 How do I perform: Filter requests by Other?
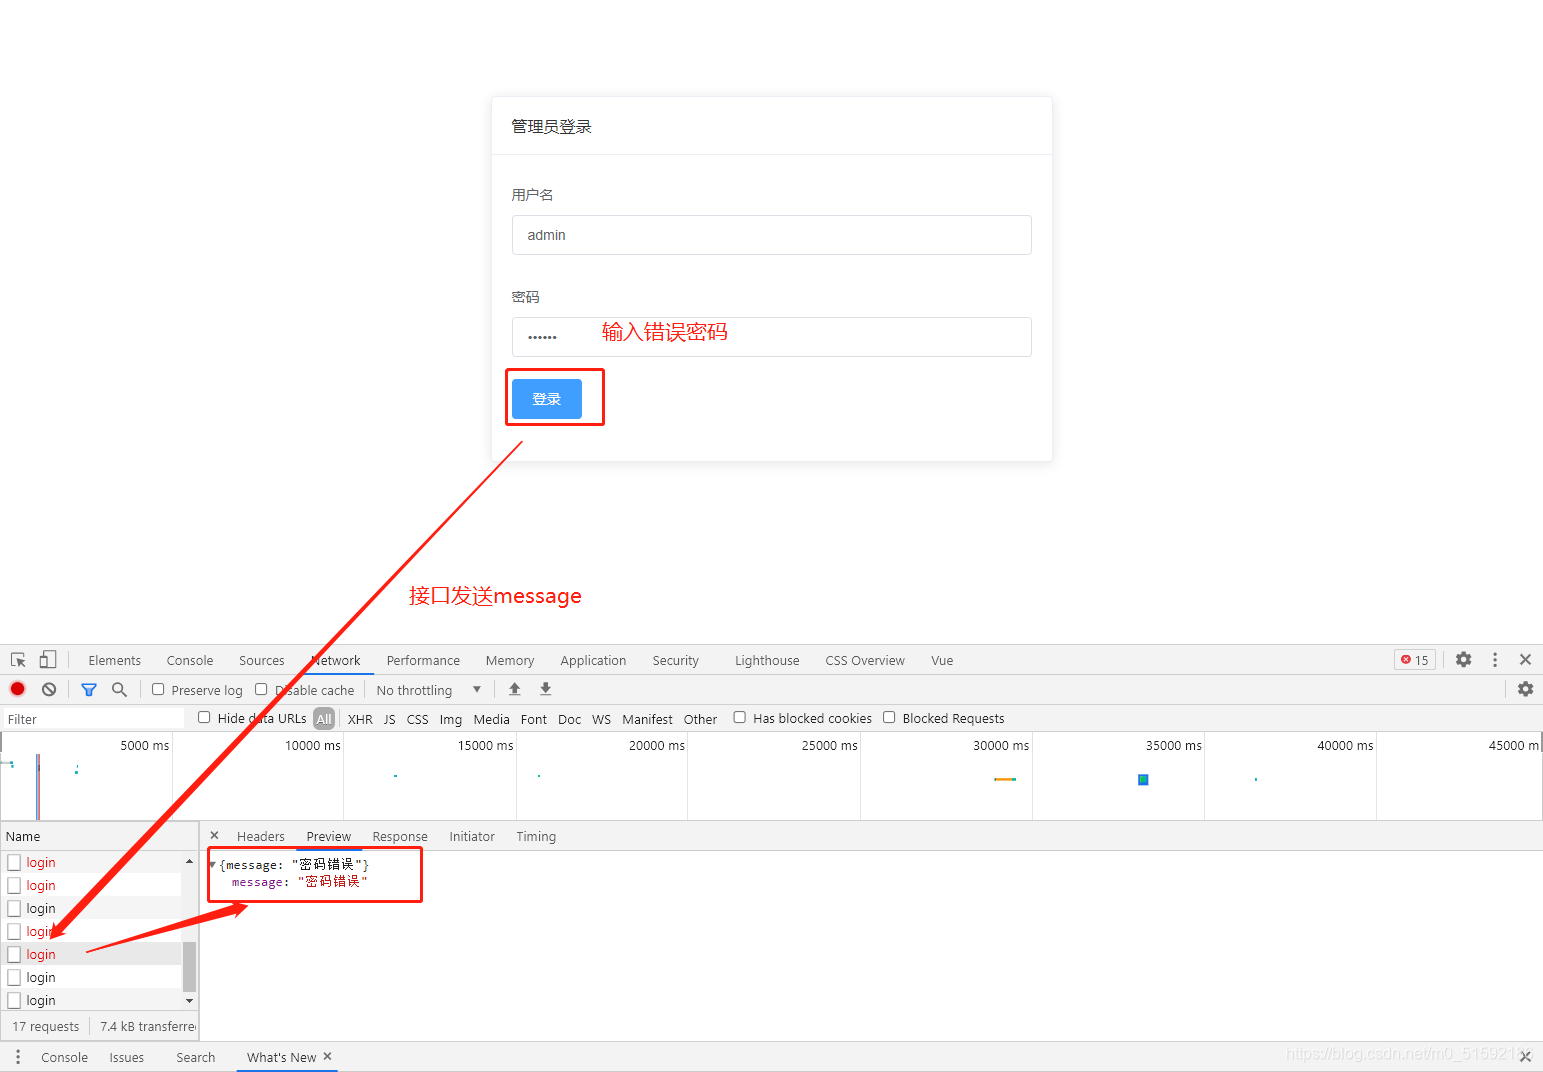click(701, 719)
